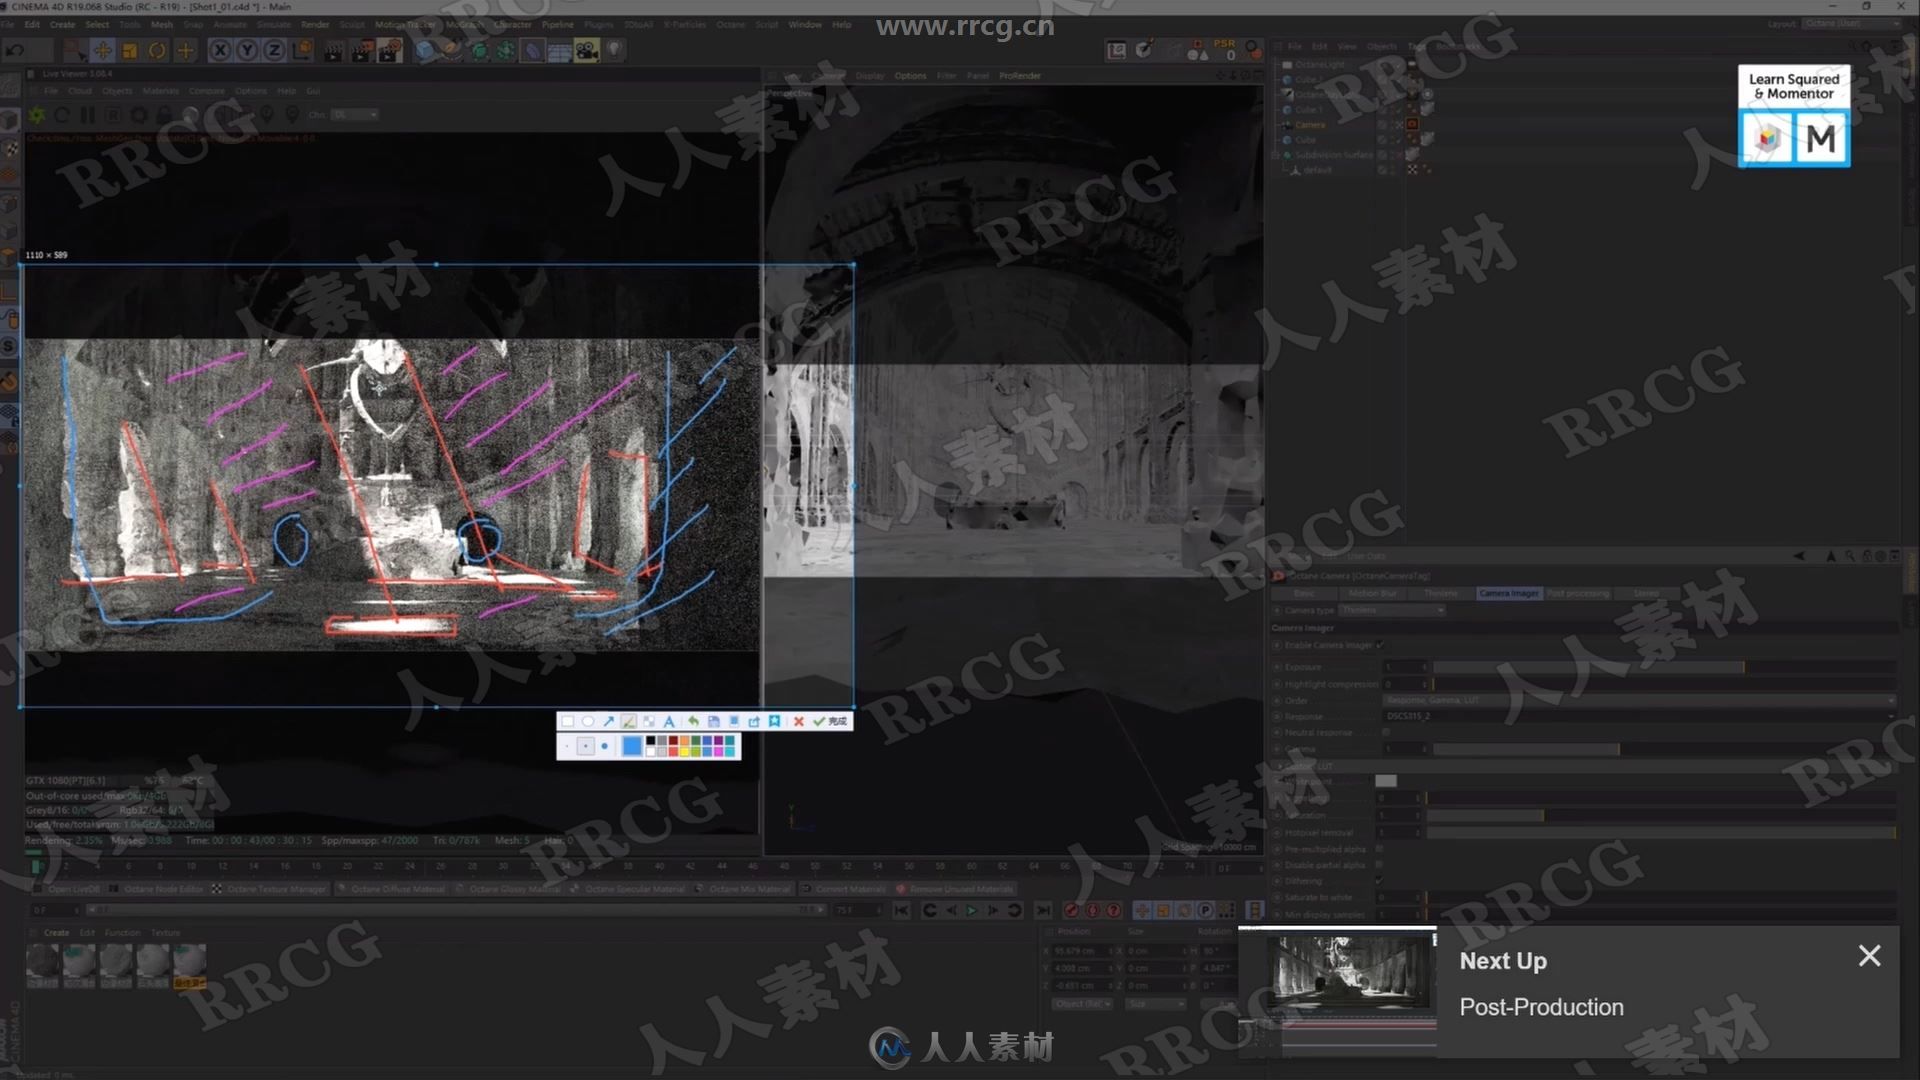Screen dimensions: 1920x1080
Task: Toggle the X axis lock
Action: point(220,50)
